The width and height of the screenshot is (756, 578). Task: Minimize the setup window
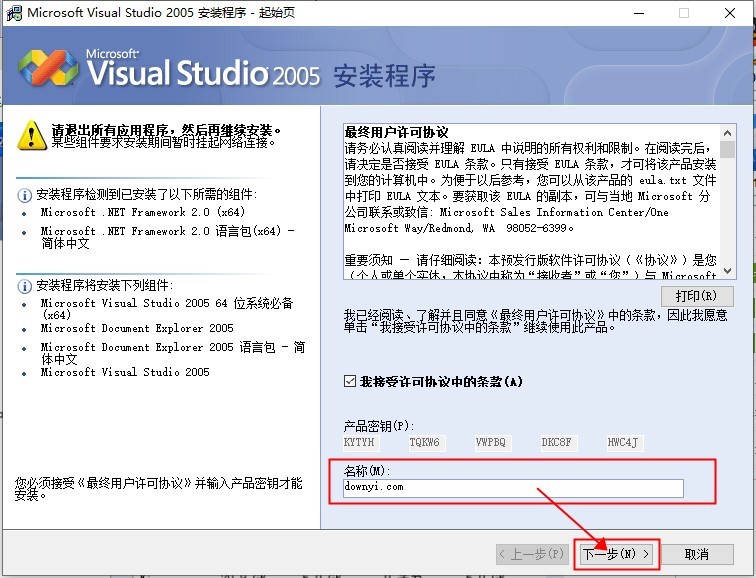pos(637,13)
